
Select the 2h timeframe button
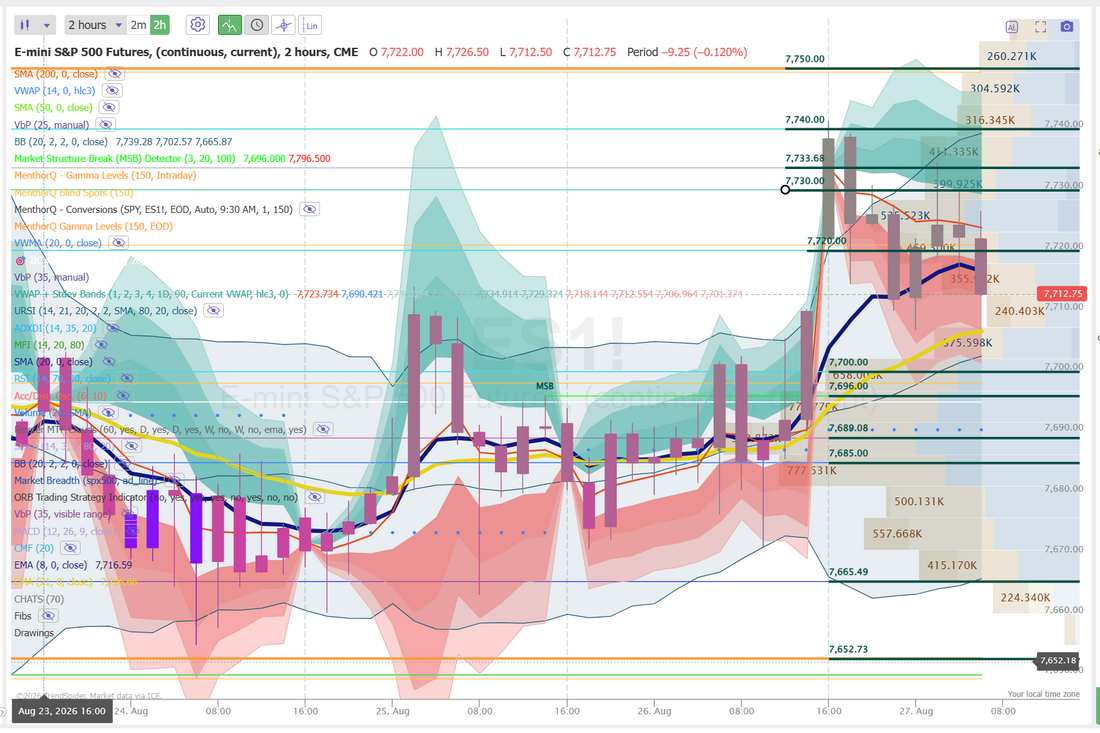(x=160, y=25)
